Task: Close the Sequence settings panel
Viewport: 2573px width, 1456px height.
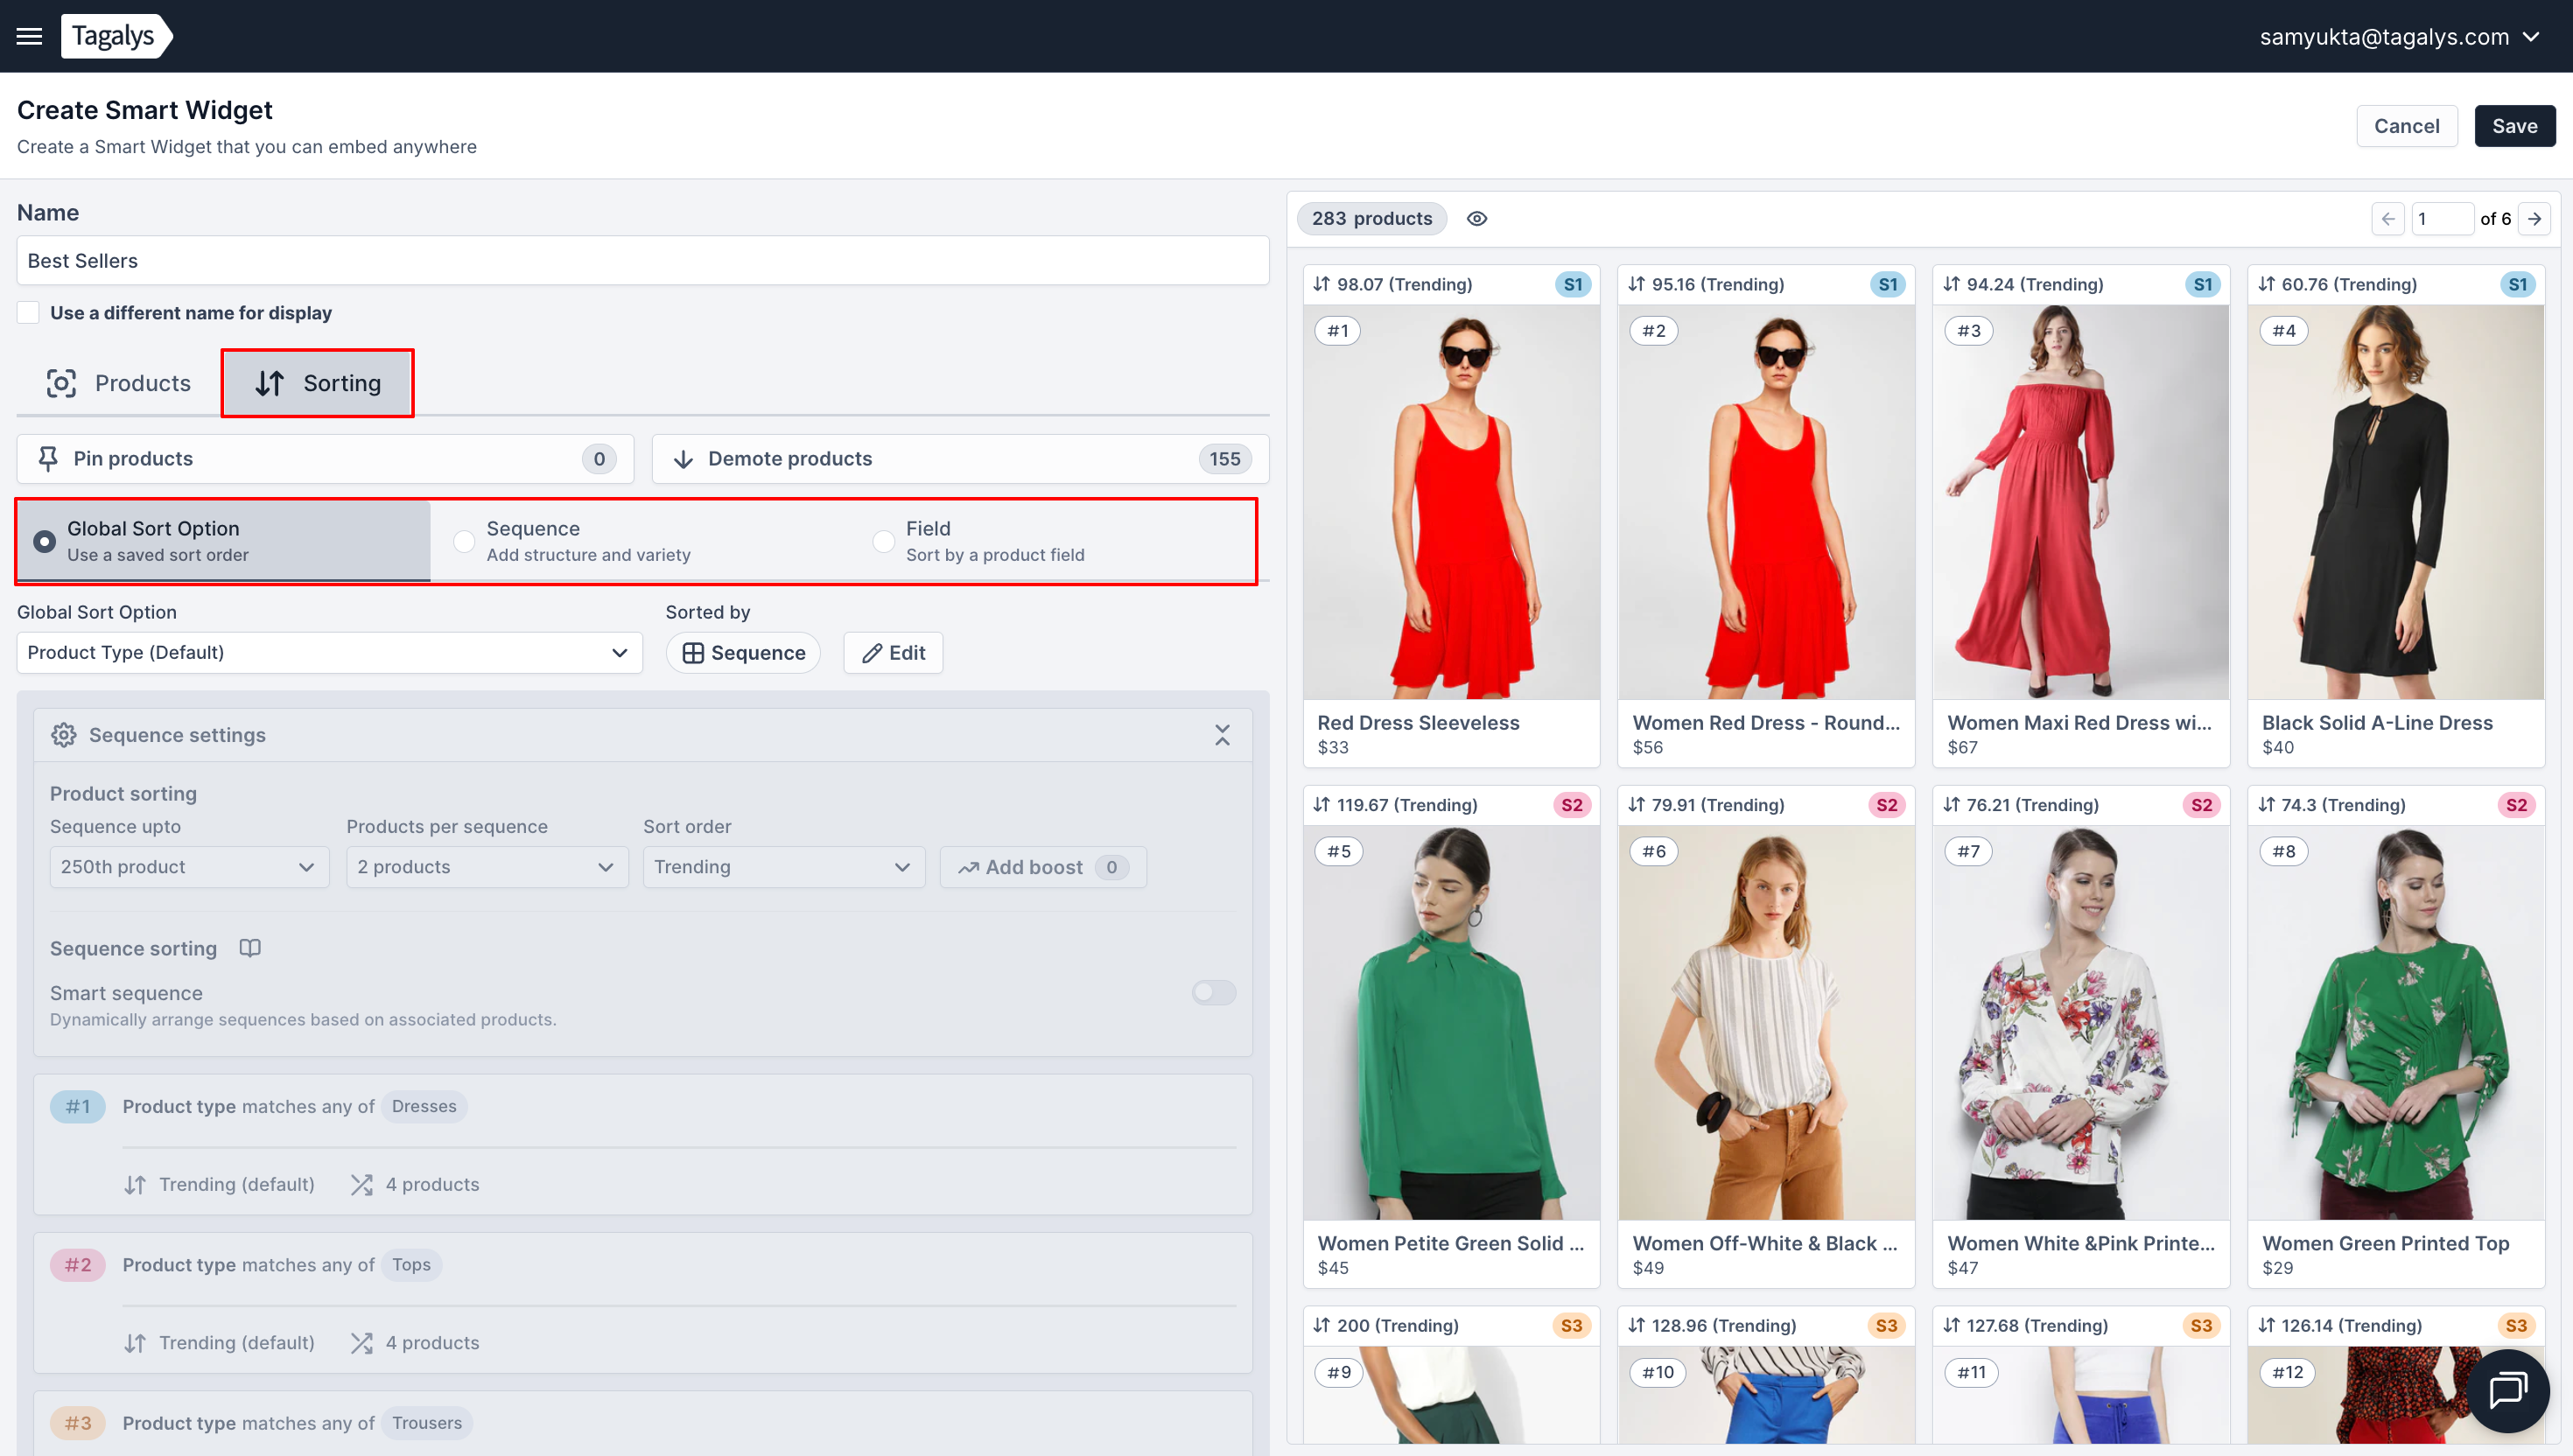Action: point(1222,735)
